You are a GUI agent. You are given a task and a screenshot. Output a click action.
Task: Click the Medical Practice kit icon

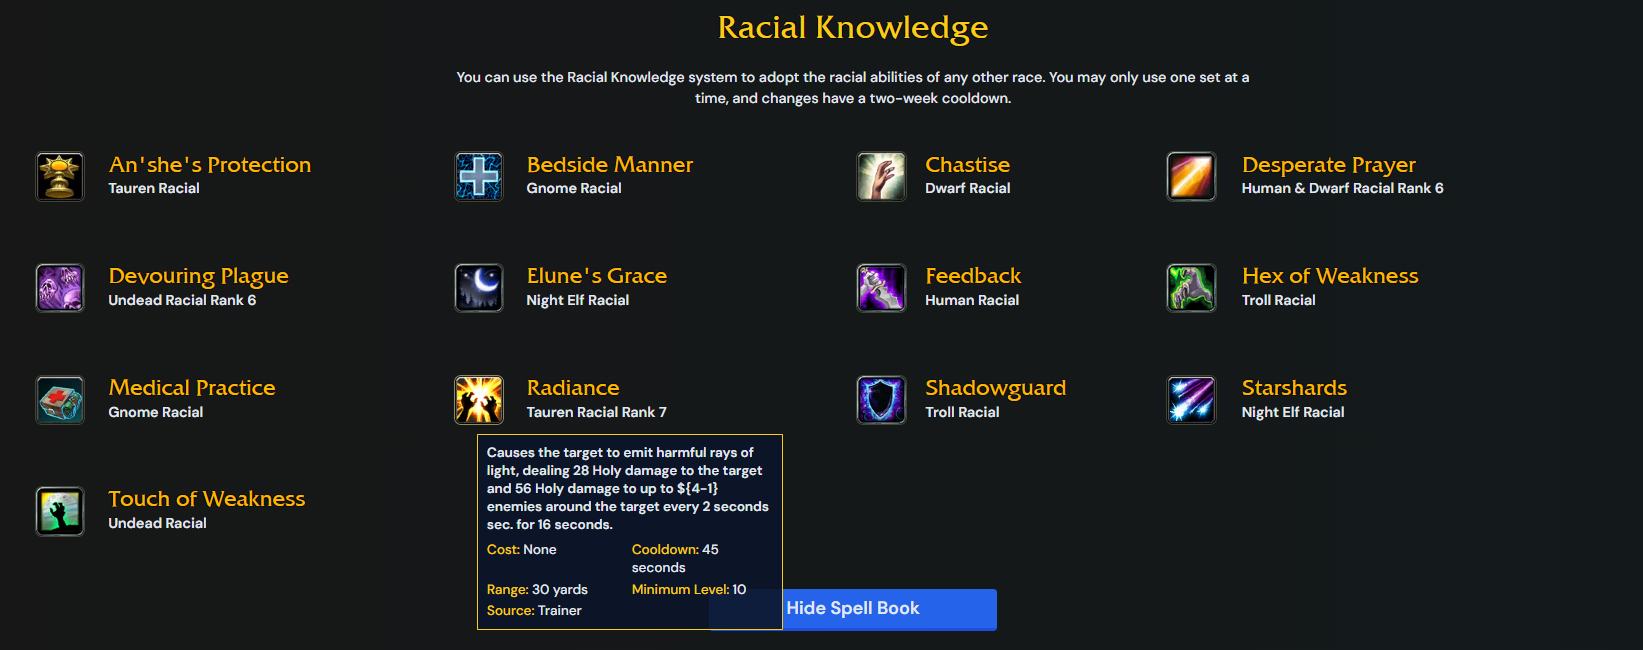60,400
